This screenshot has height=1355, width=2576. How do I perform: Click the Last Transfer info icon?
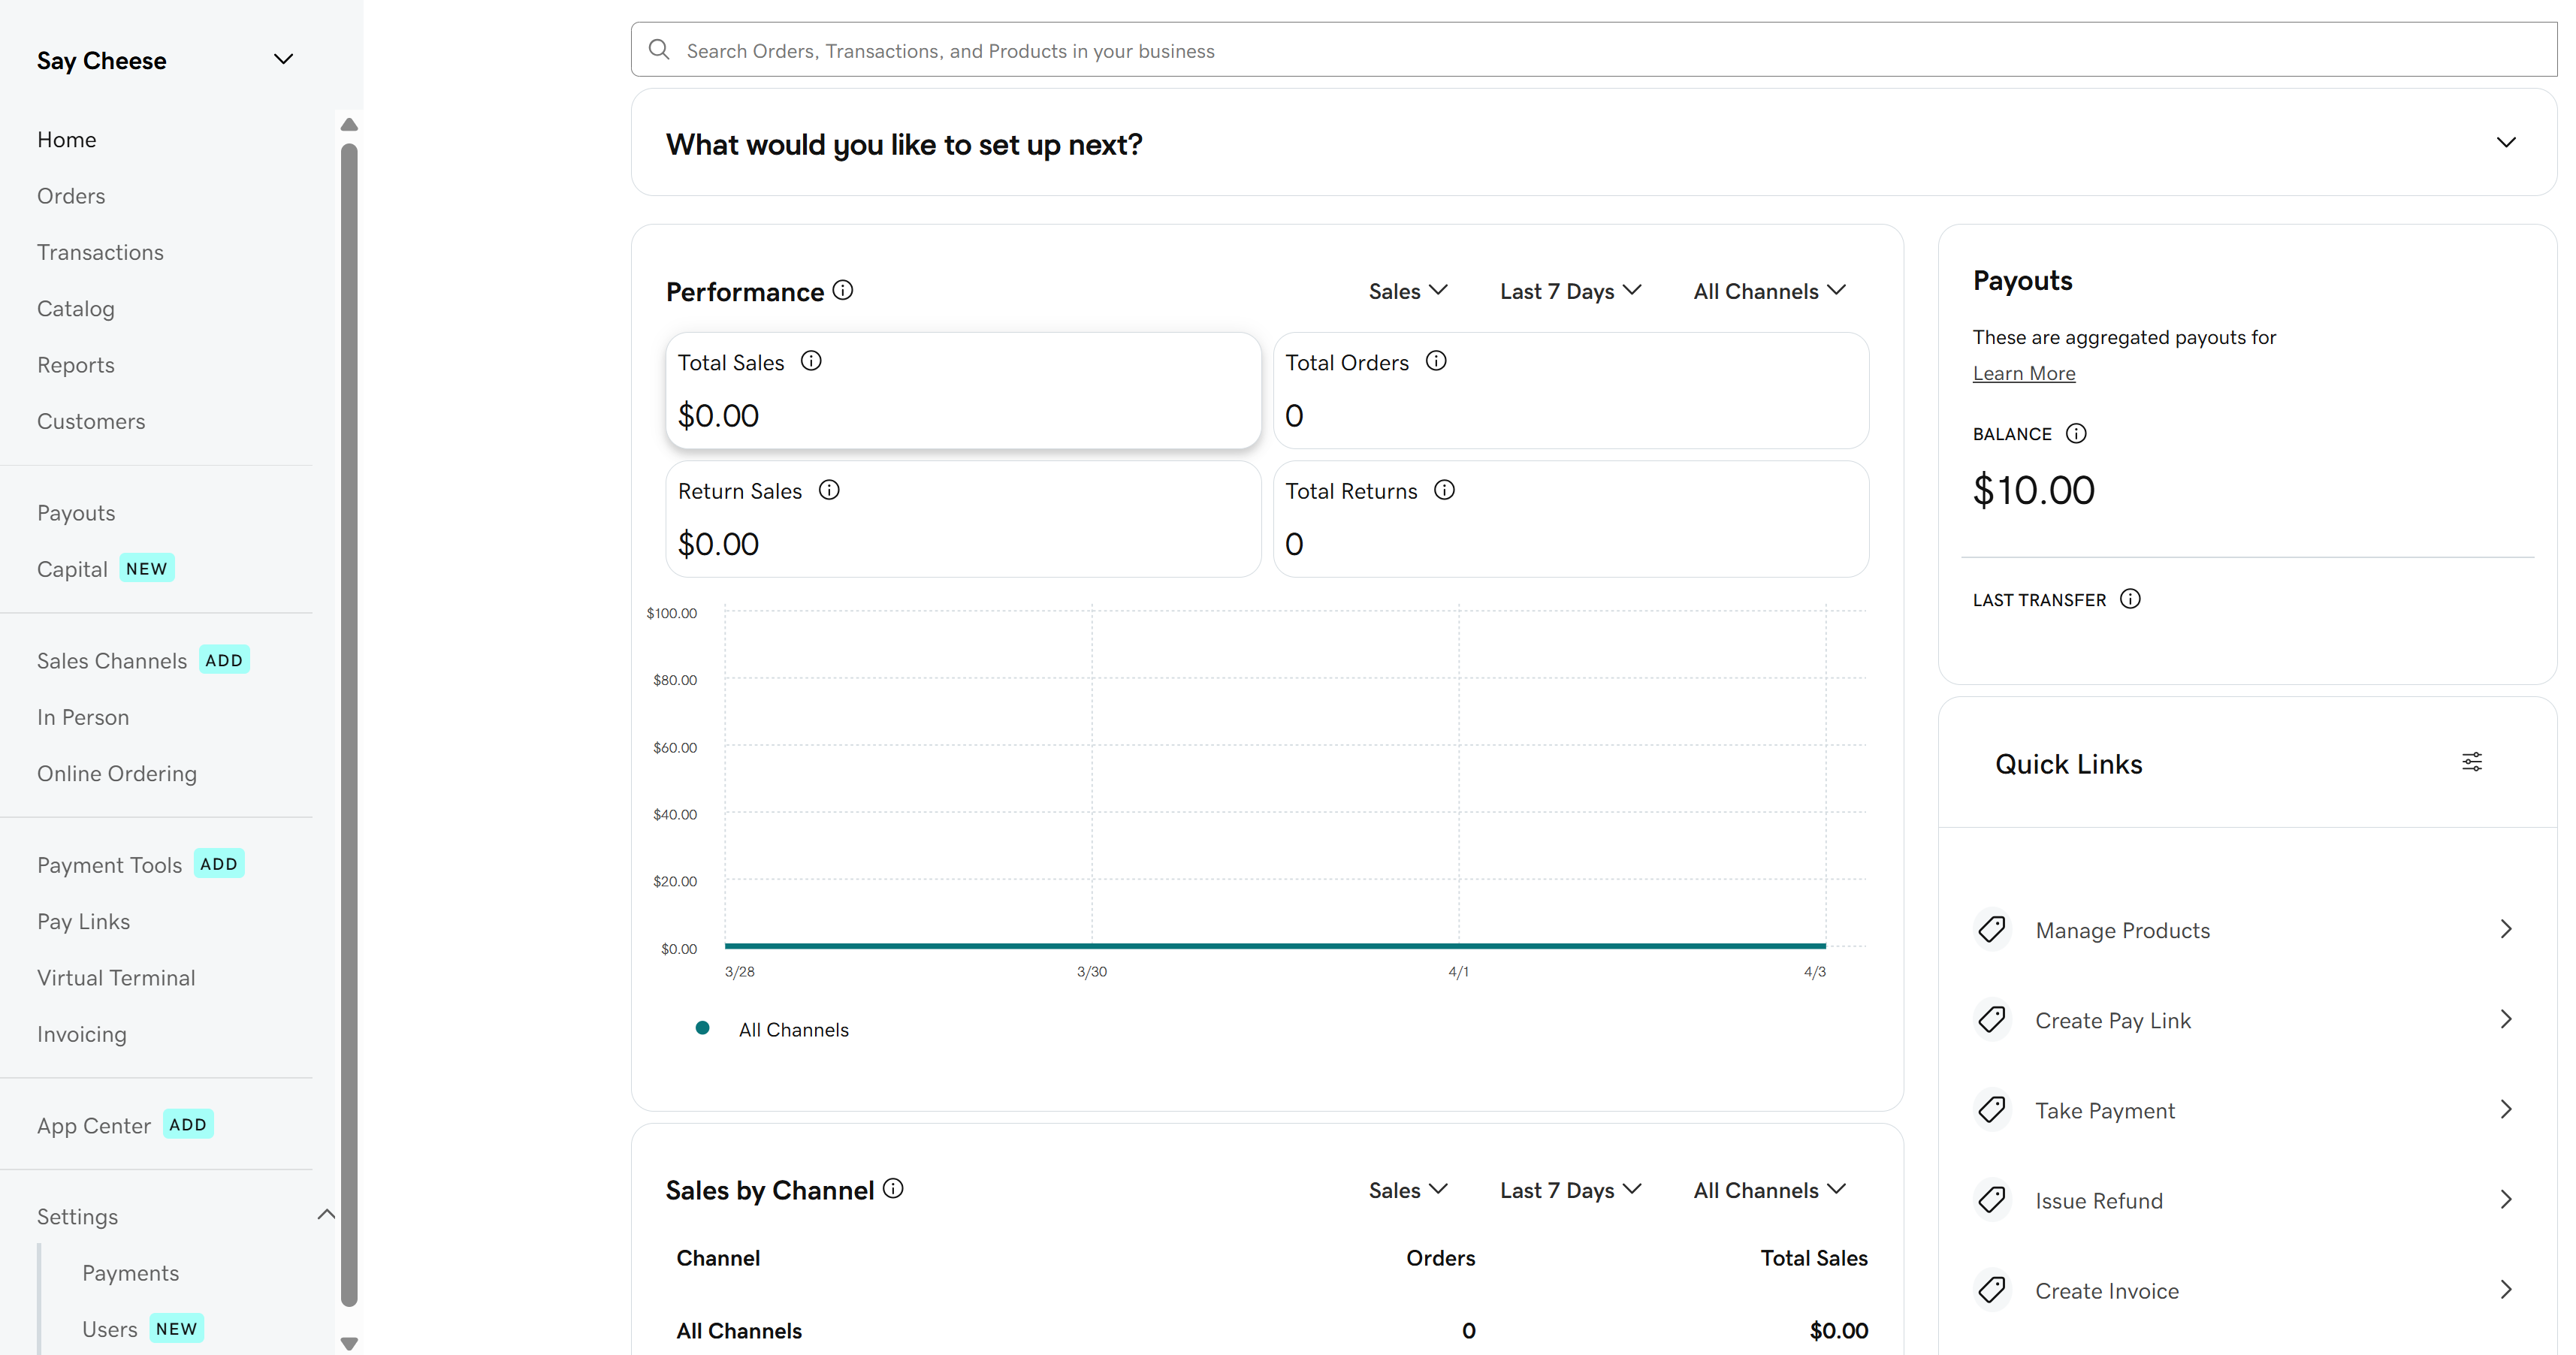[x=2130, y=599]
